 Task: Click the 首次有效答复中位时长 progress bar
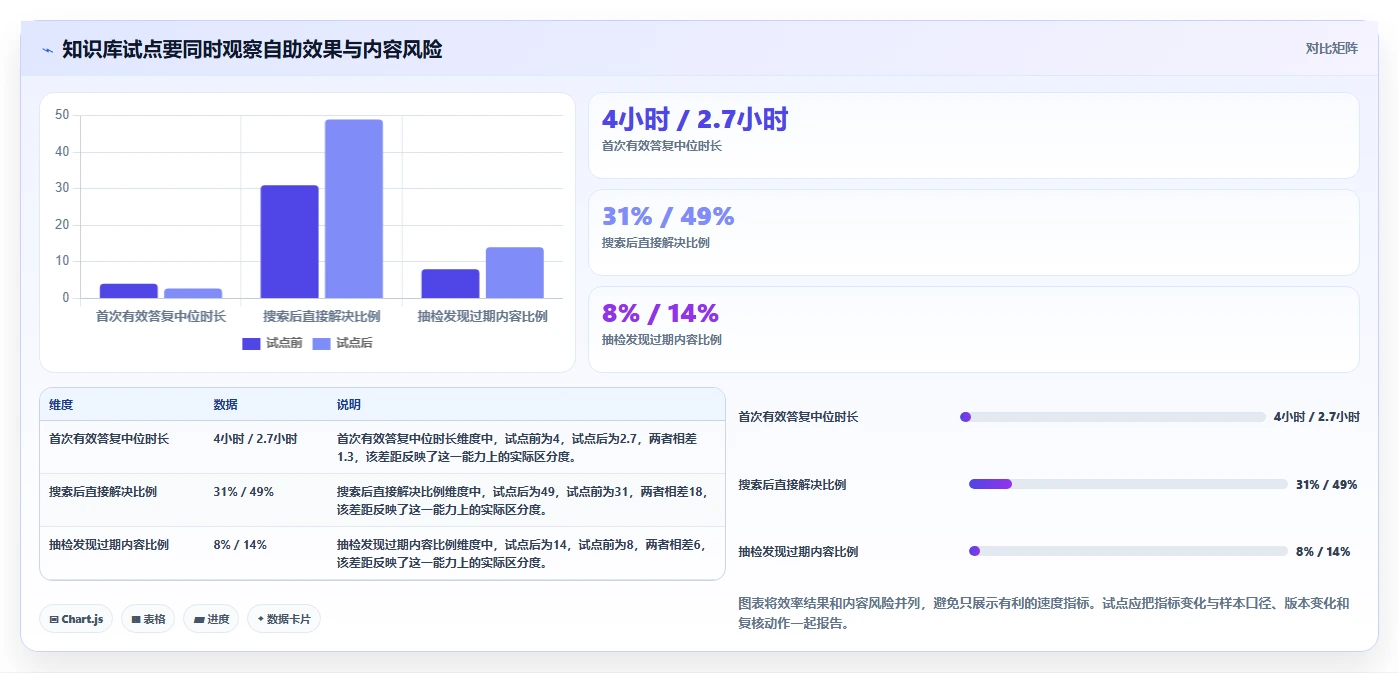point(1112,417)
